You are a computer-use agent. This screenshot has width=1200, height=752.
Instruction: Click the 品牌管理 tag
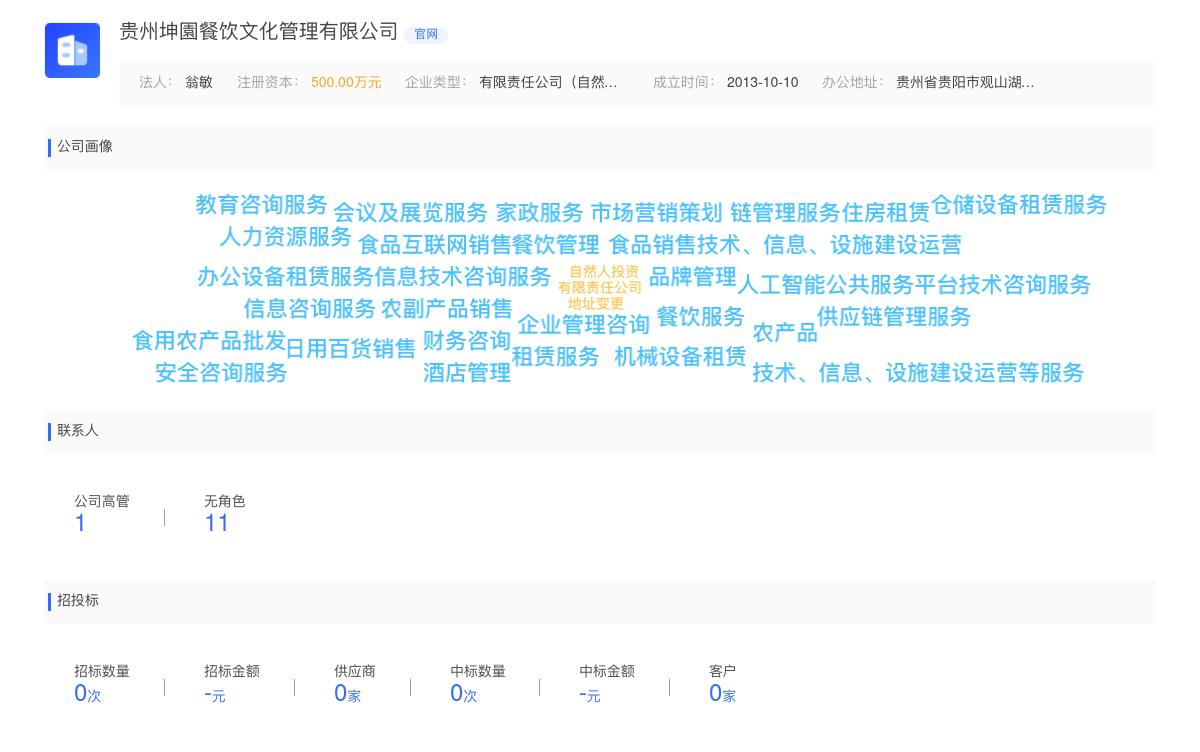click(x=693, y=277)
